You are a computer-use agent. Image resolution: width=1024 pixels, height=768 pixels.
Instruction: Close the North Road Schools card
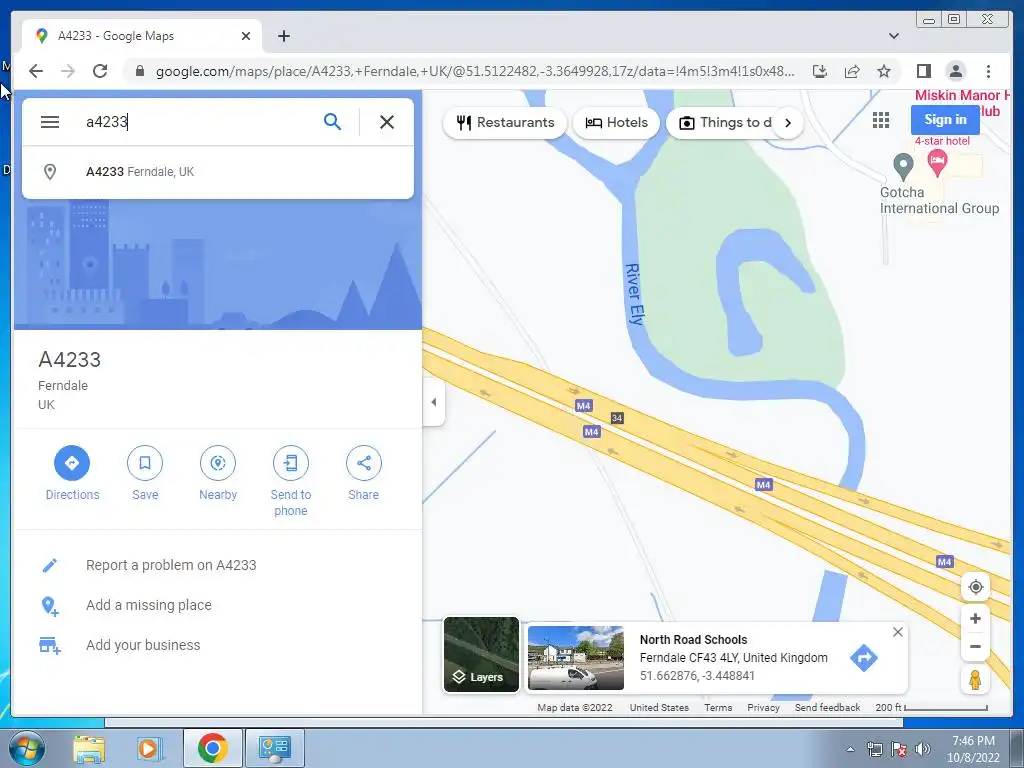coord(898,632)
